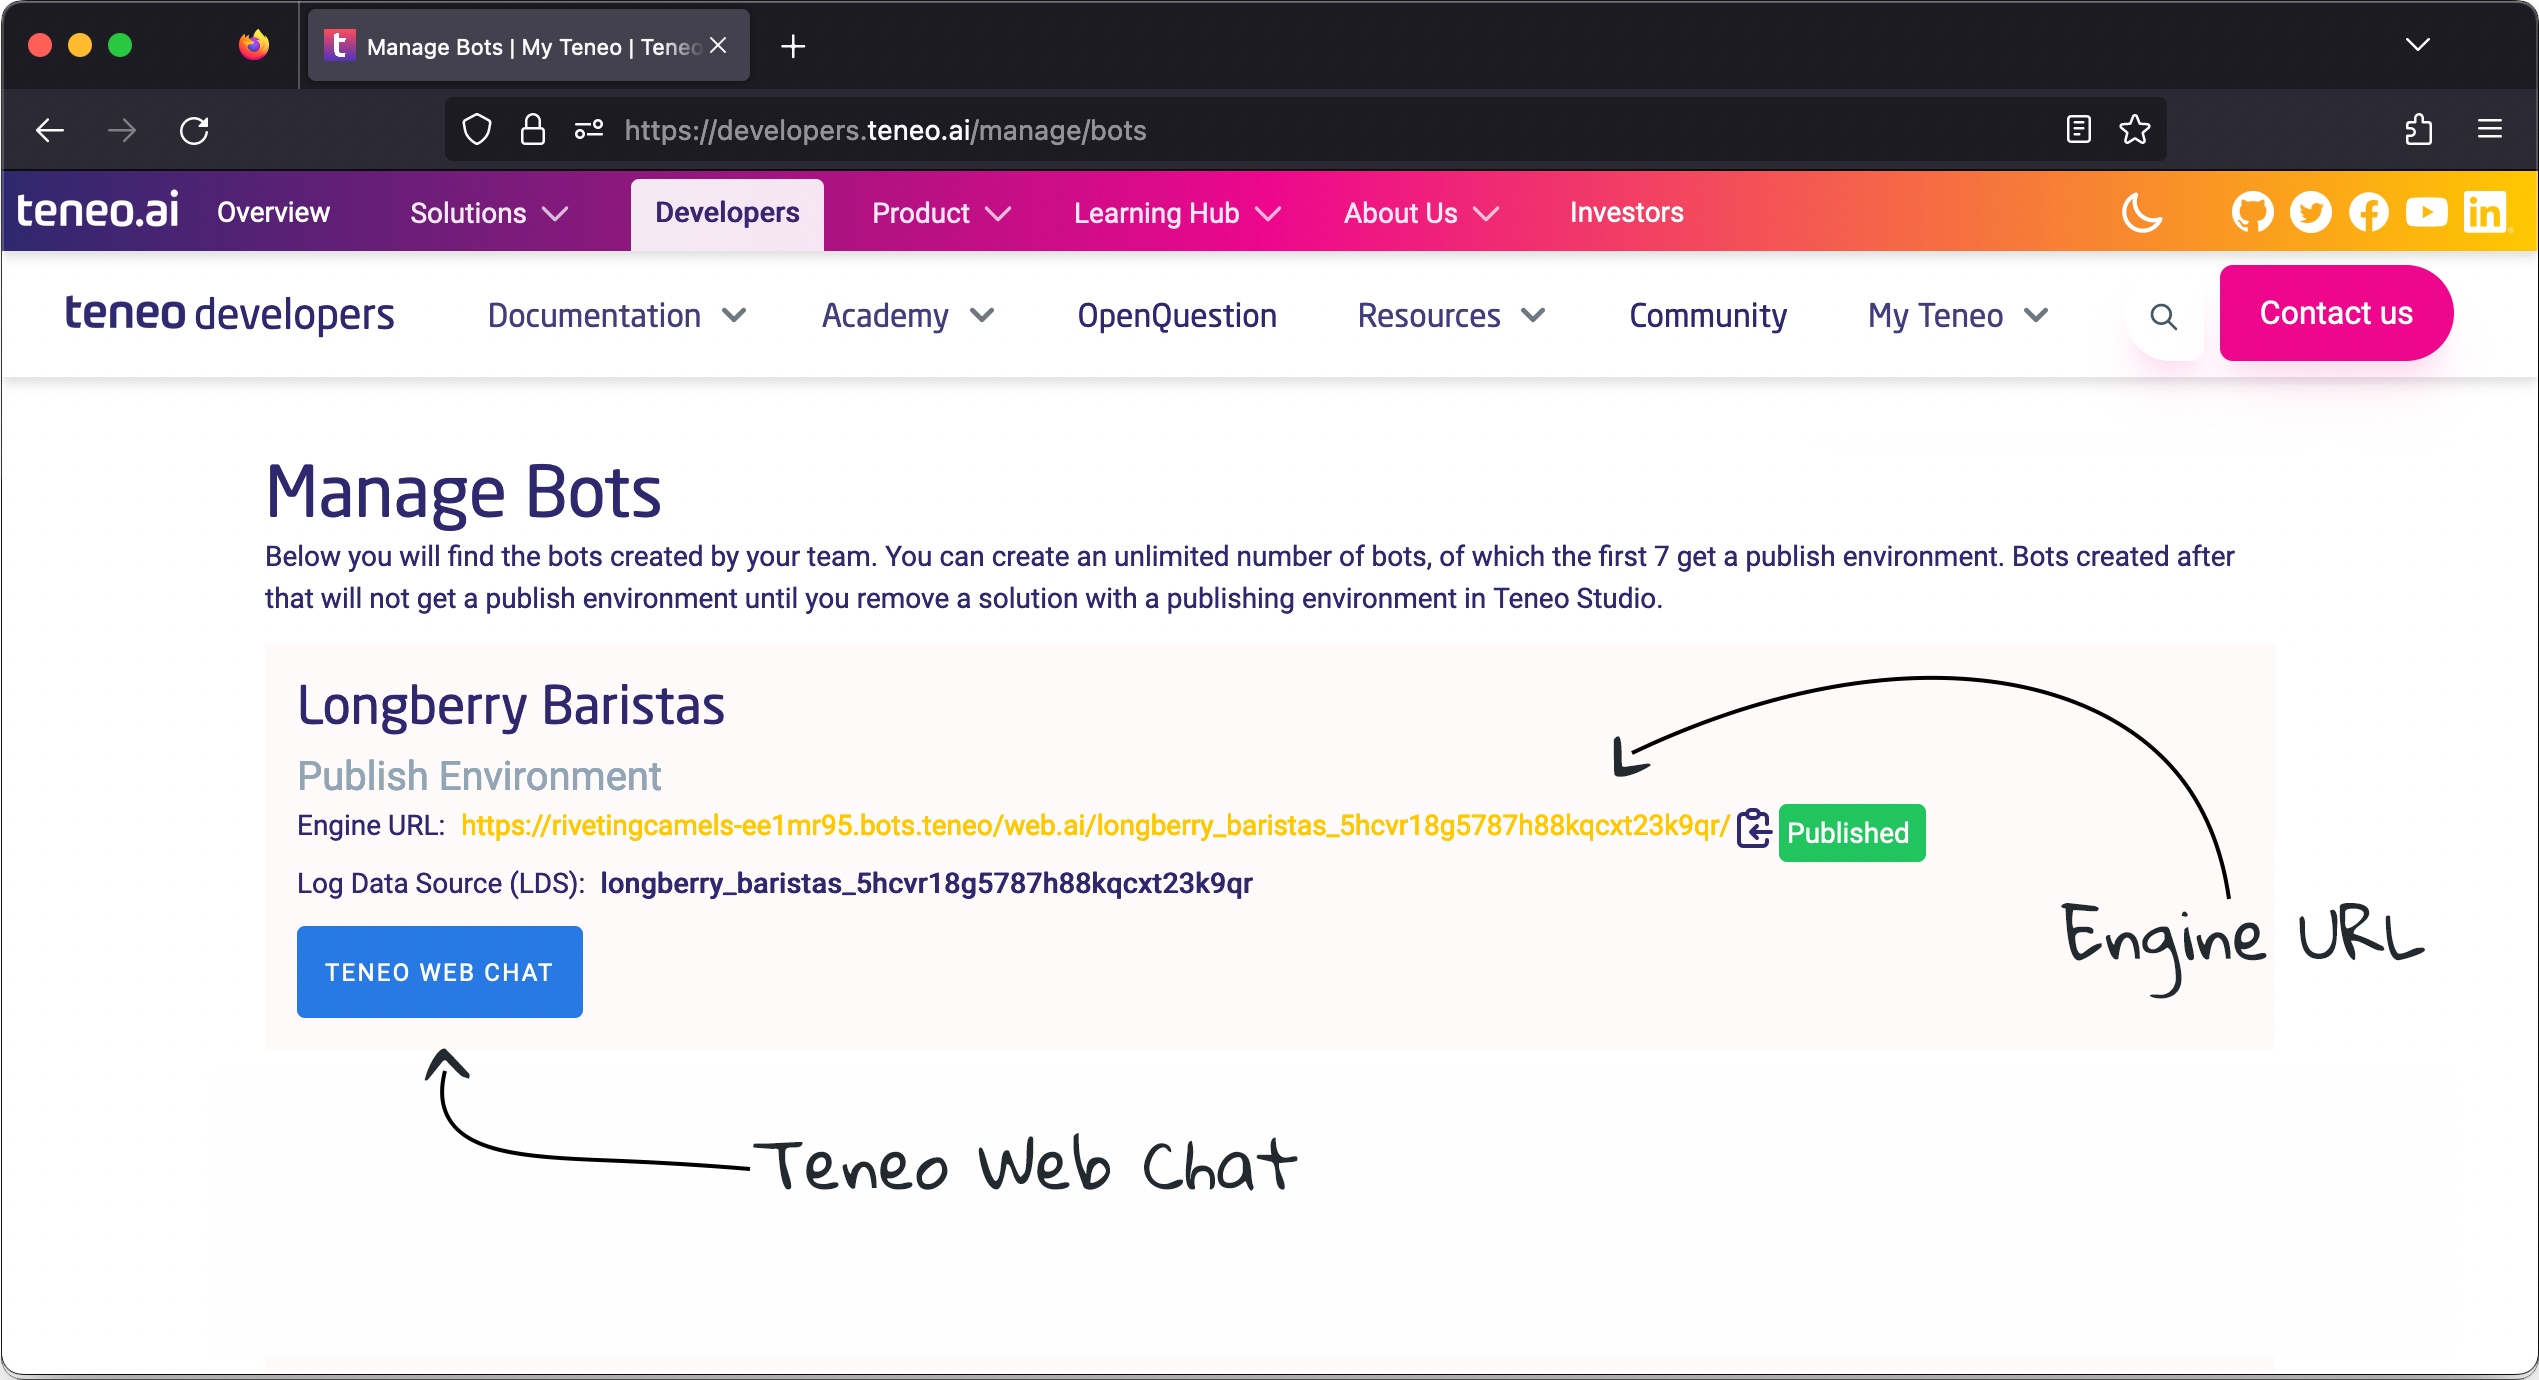Image resolution: width=2539 pixels, height=1380 pixels.
Task: Expand the Documentation dropdown
Action: pos(617,316)
